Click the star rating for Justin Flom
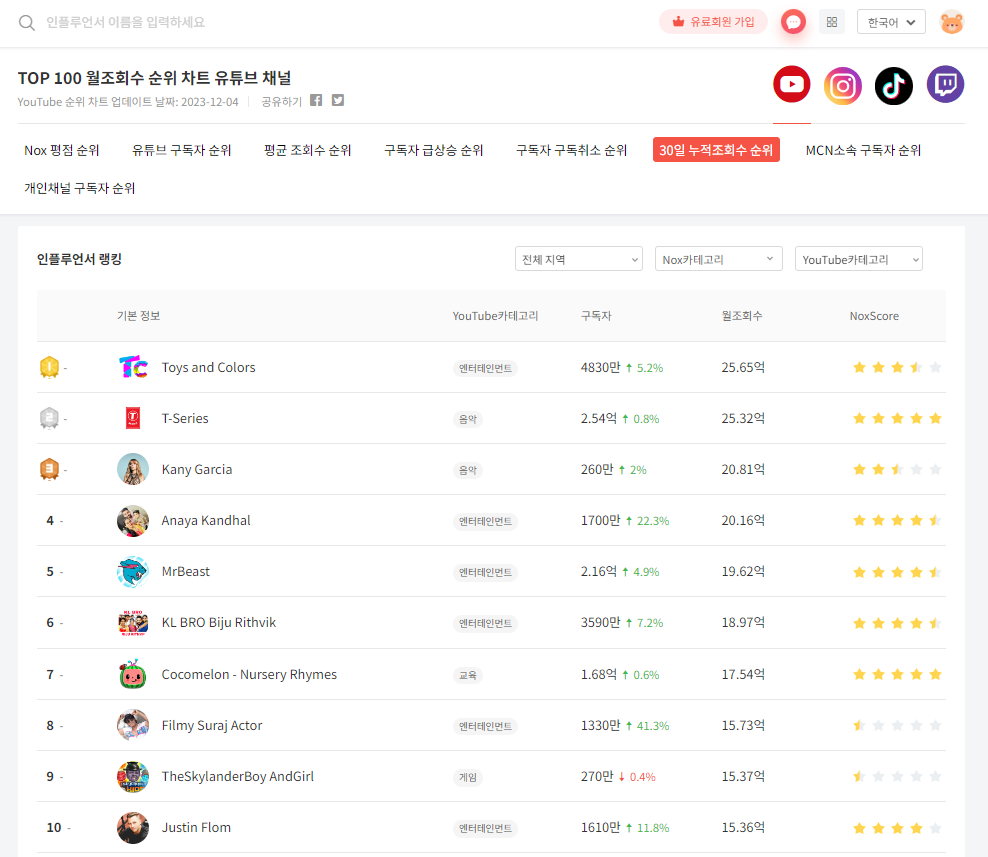The height and width of the screenshot is (857, 988). click(897, 828)
